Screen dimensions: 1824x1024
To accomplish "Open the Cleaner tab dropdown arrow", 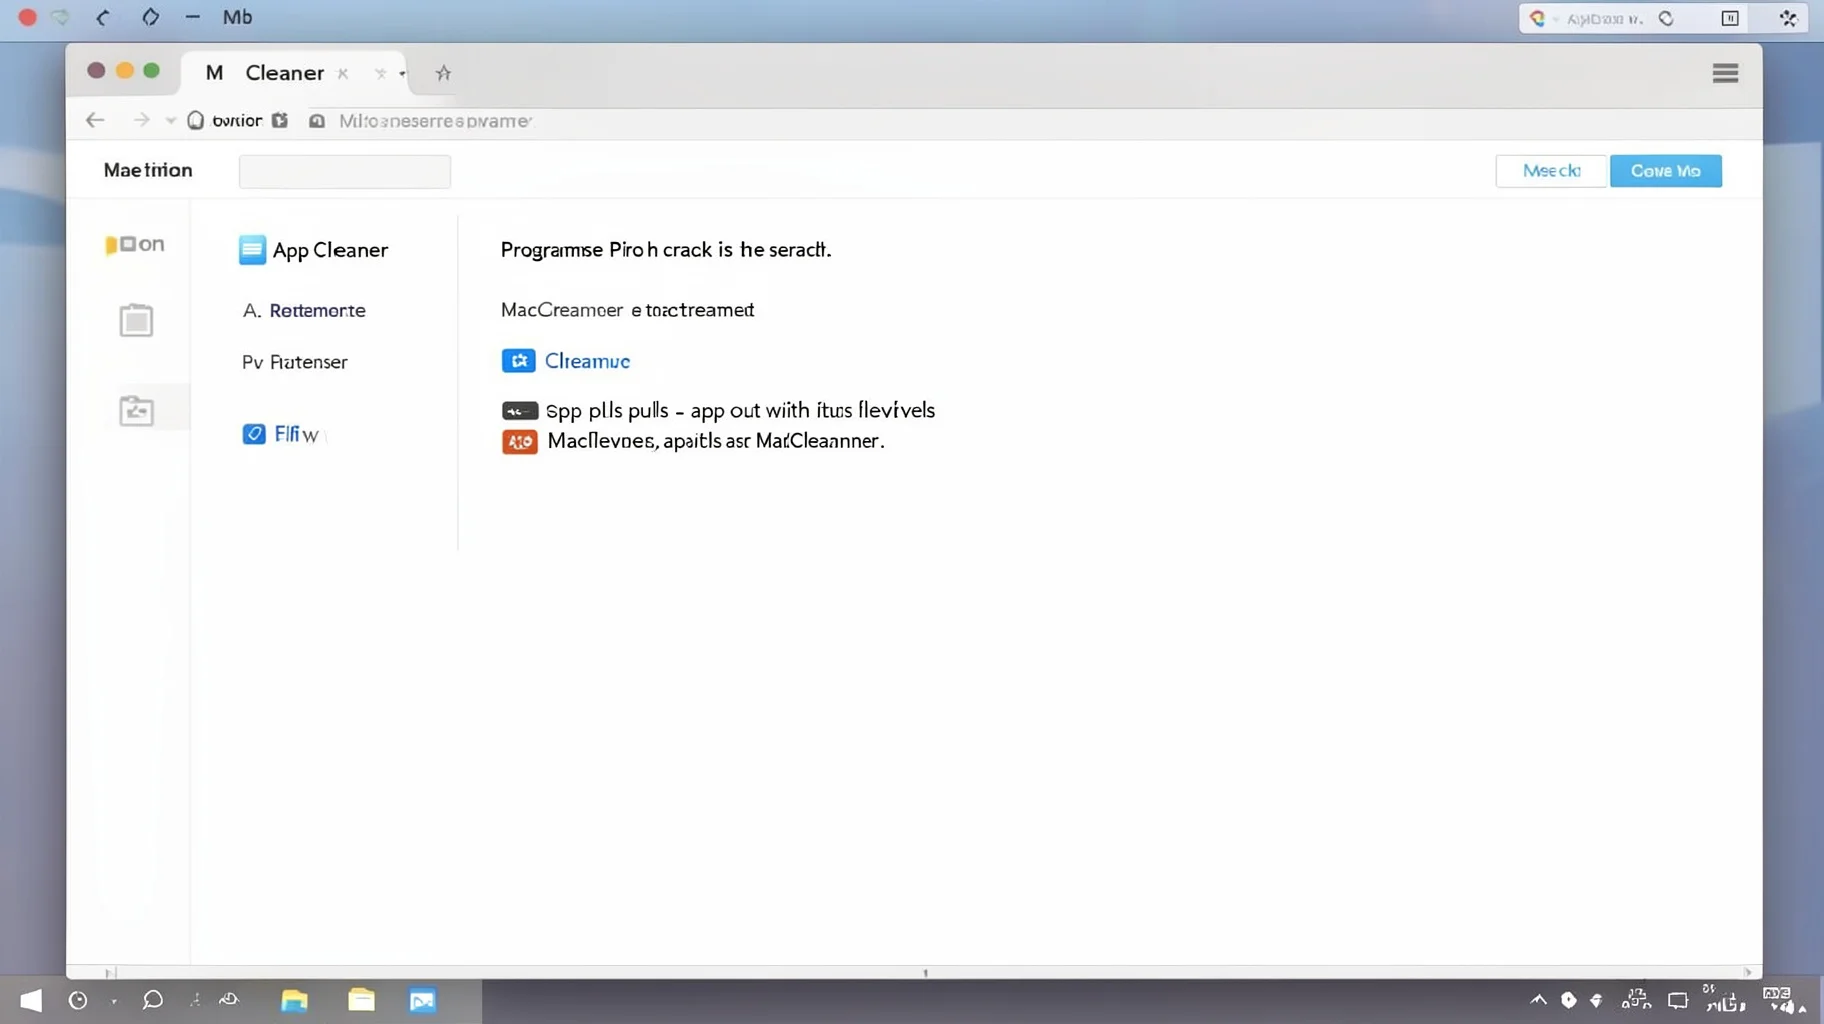I will click(x=402, y=73).
